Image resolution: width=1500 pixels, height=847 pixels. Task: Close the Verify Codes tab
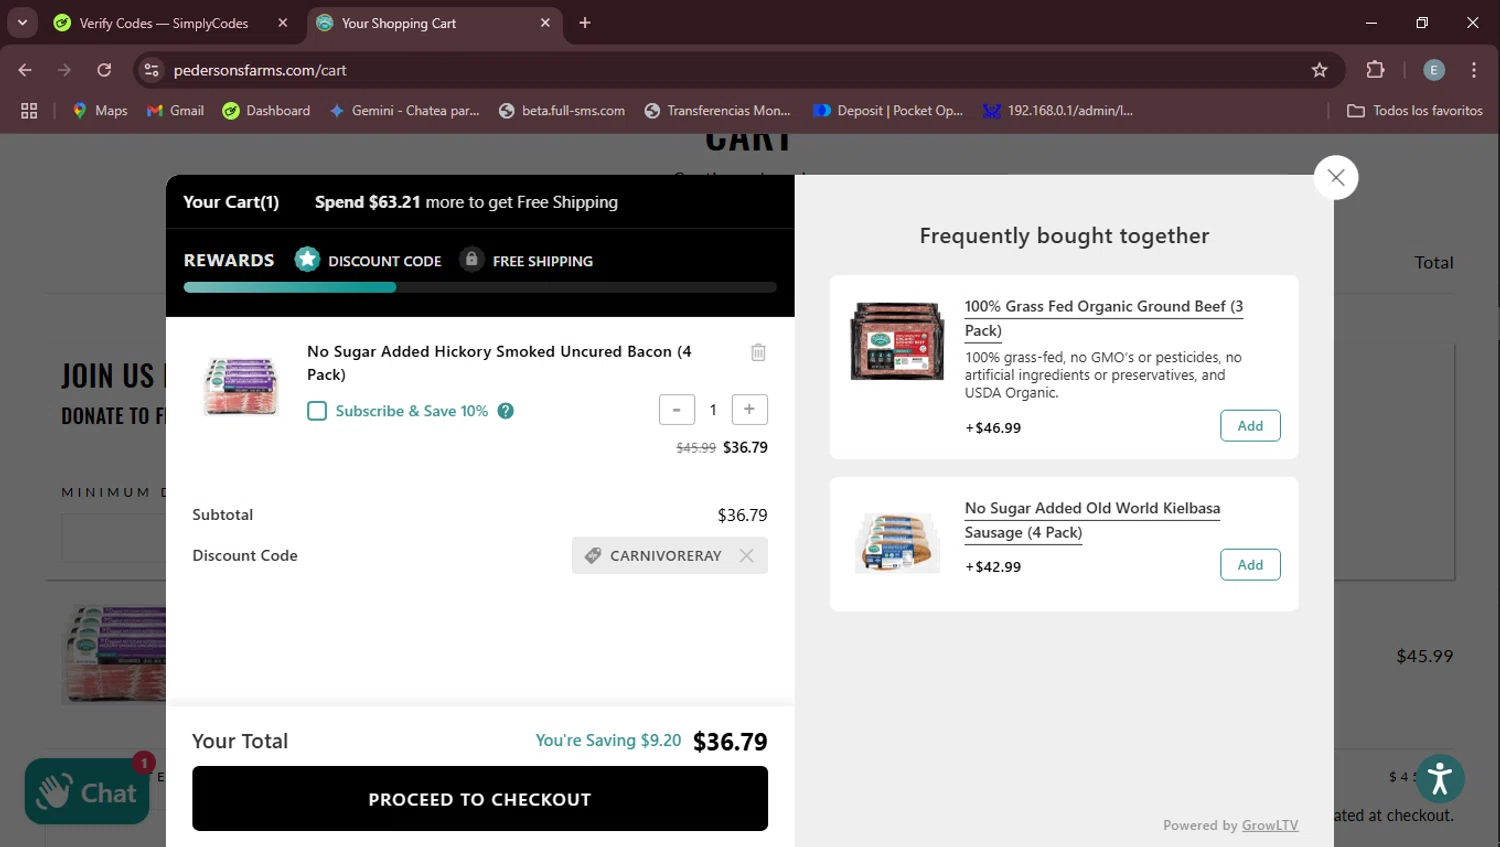[283, 23]
